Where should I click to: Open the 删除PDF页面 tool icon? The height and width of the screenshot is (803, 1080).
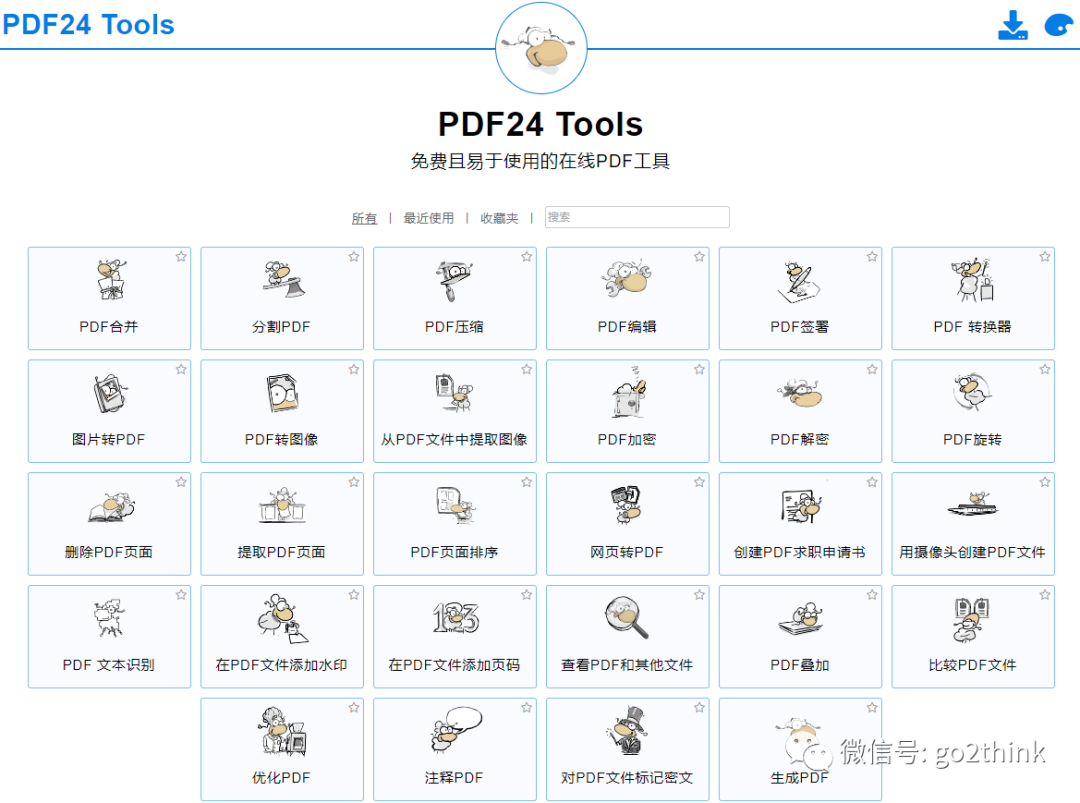[111, 508]
